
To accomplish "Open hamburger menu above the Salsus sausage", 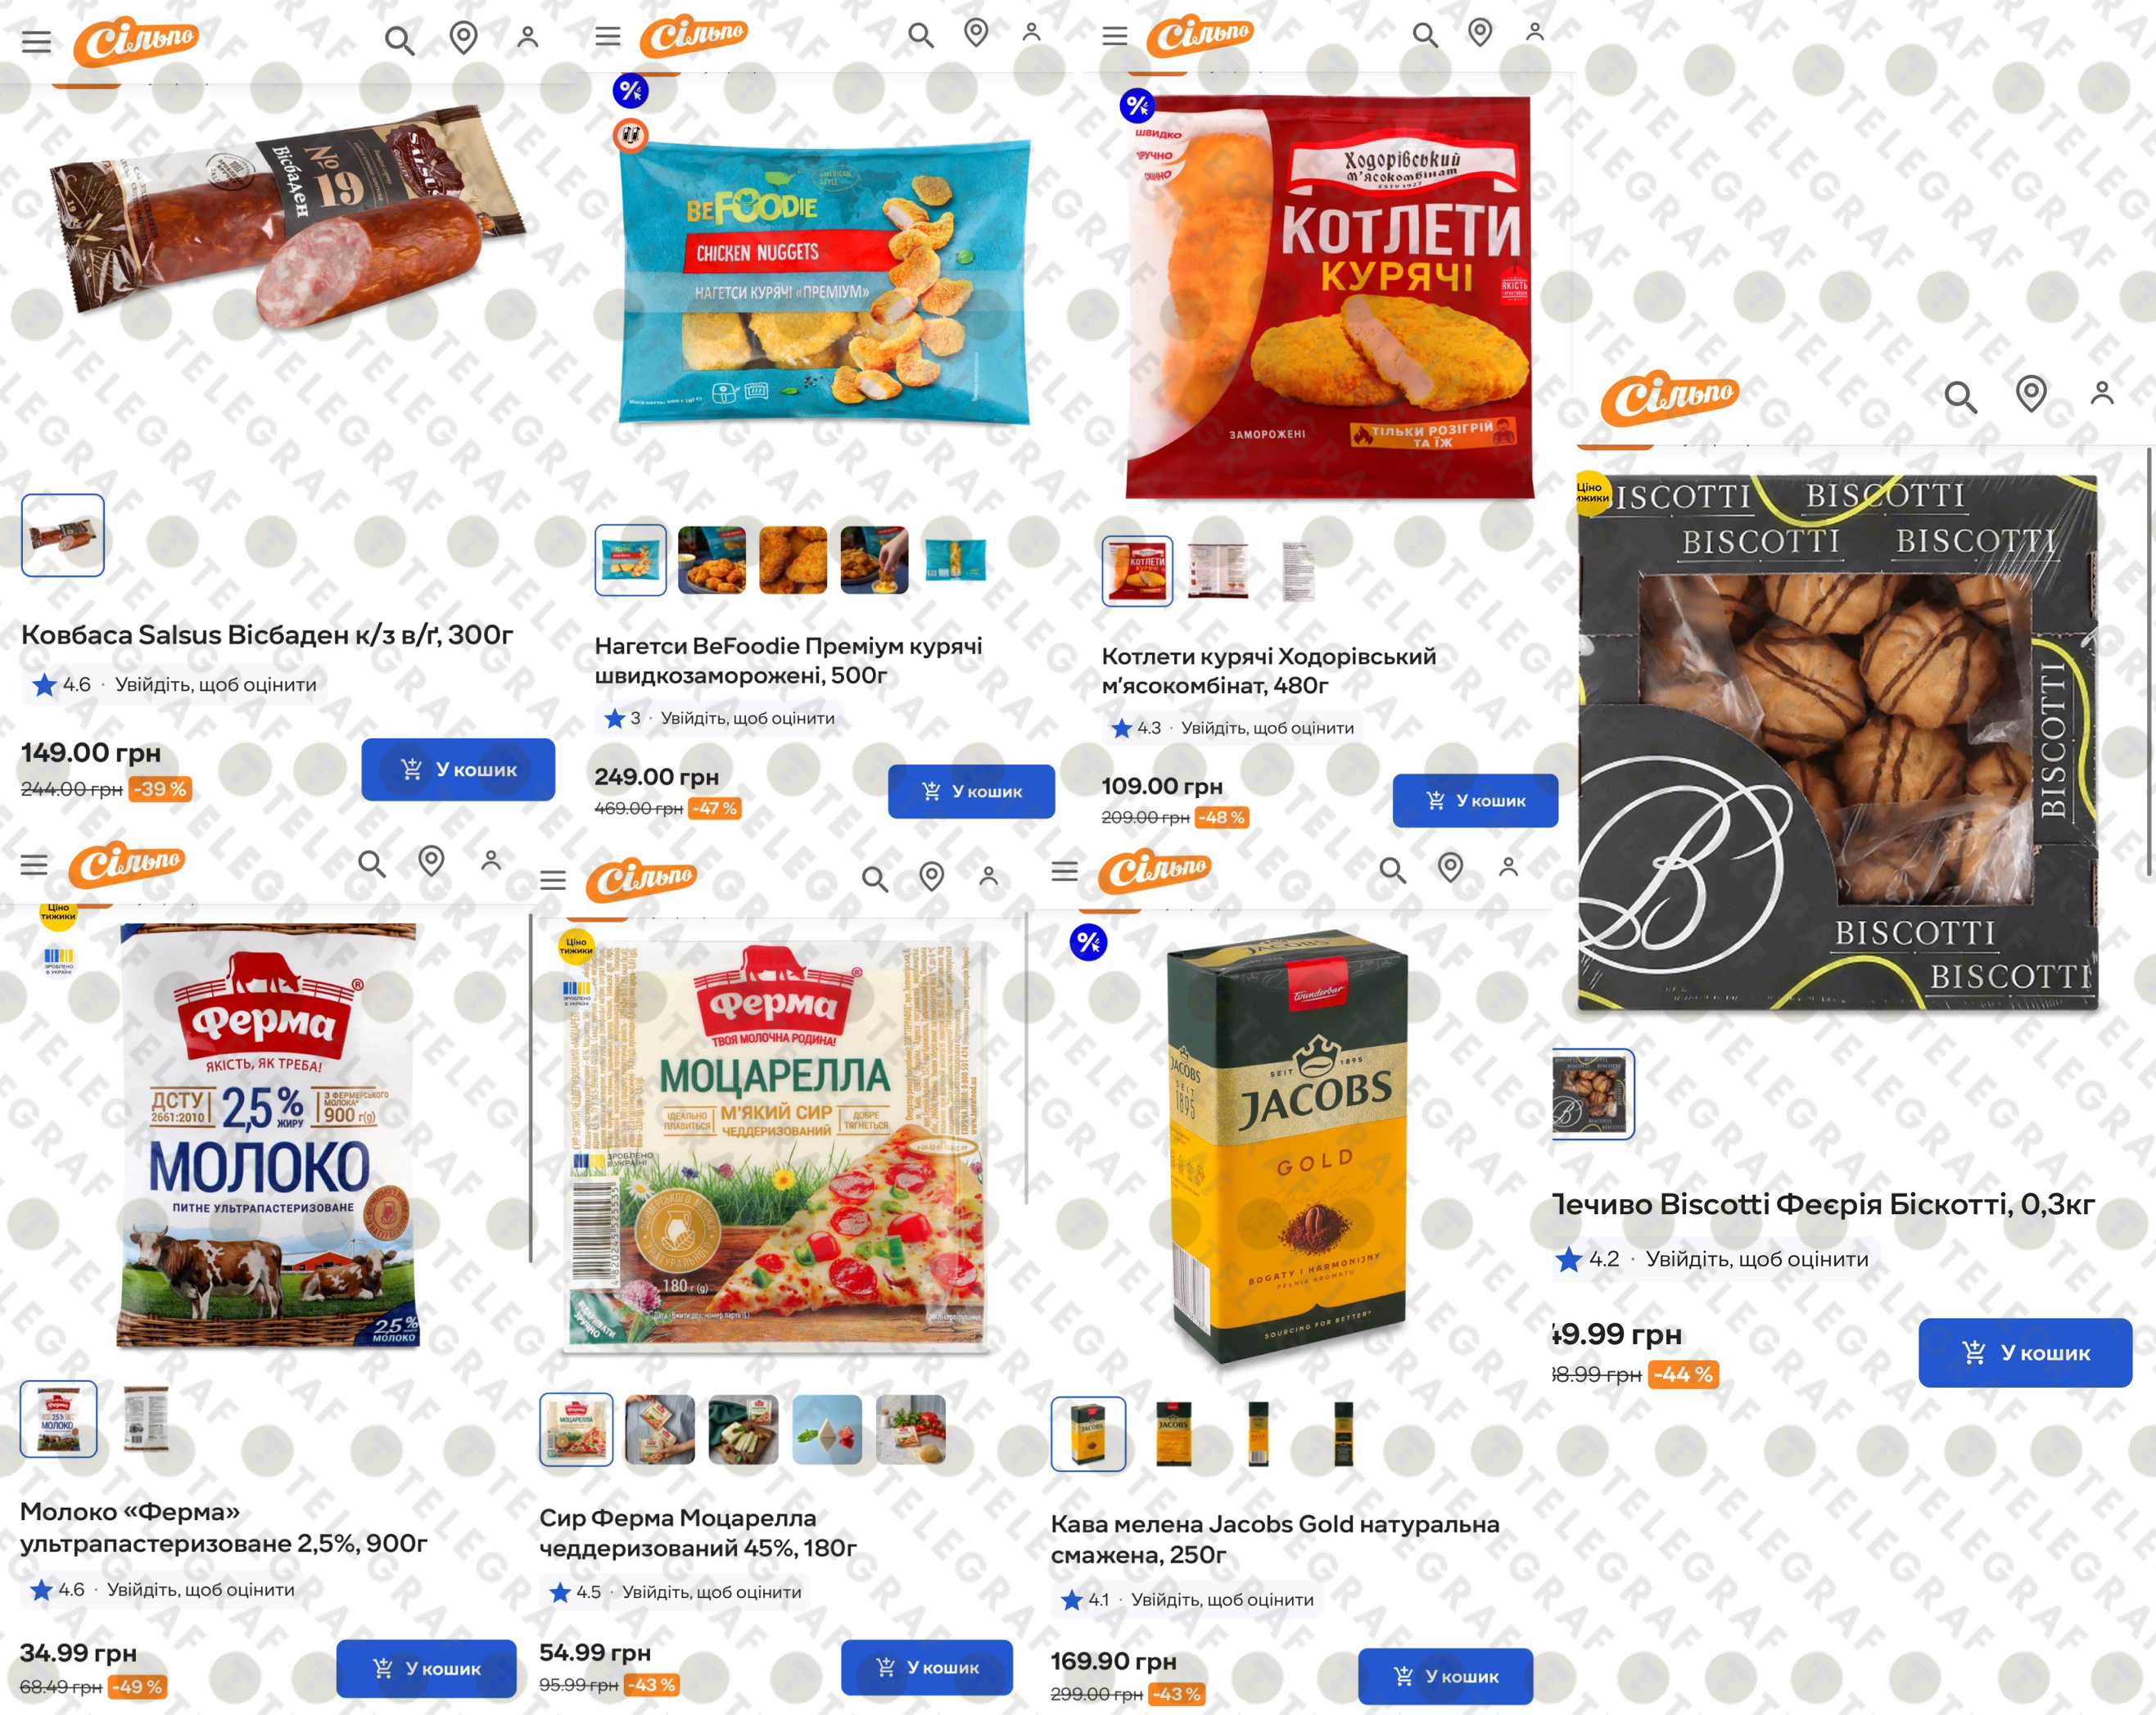I will click(x=37, y=42).
